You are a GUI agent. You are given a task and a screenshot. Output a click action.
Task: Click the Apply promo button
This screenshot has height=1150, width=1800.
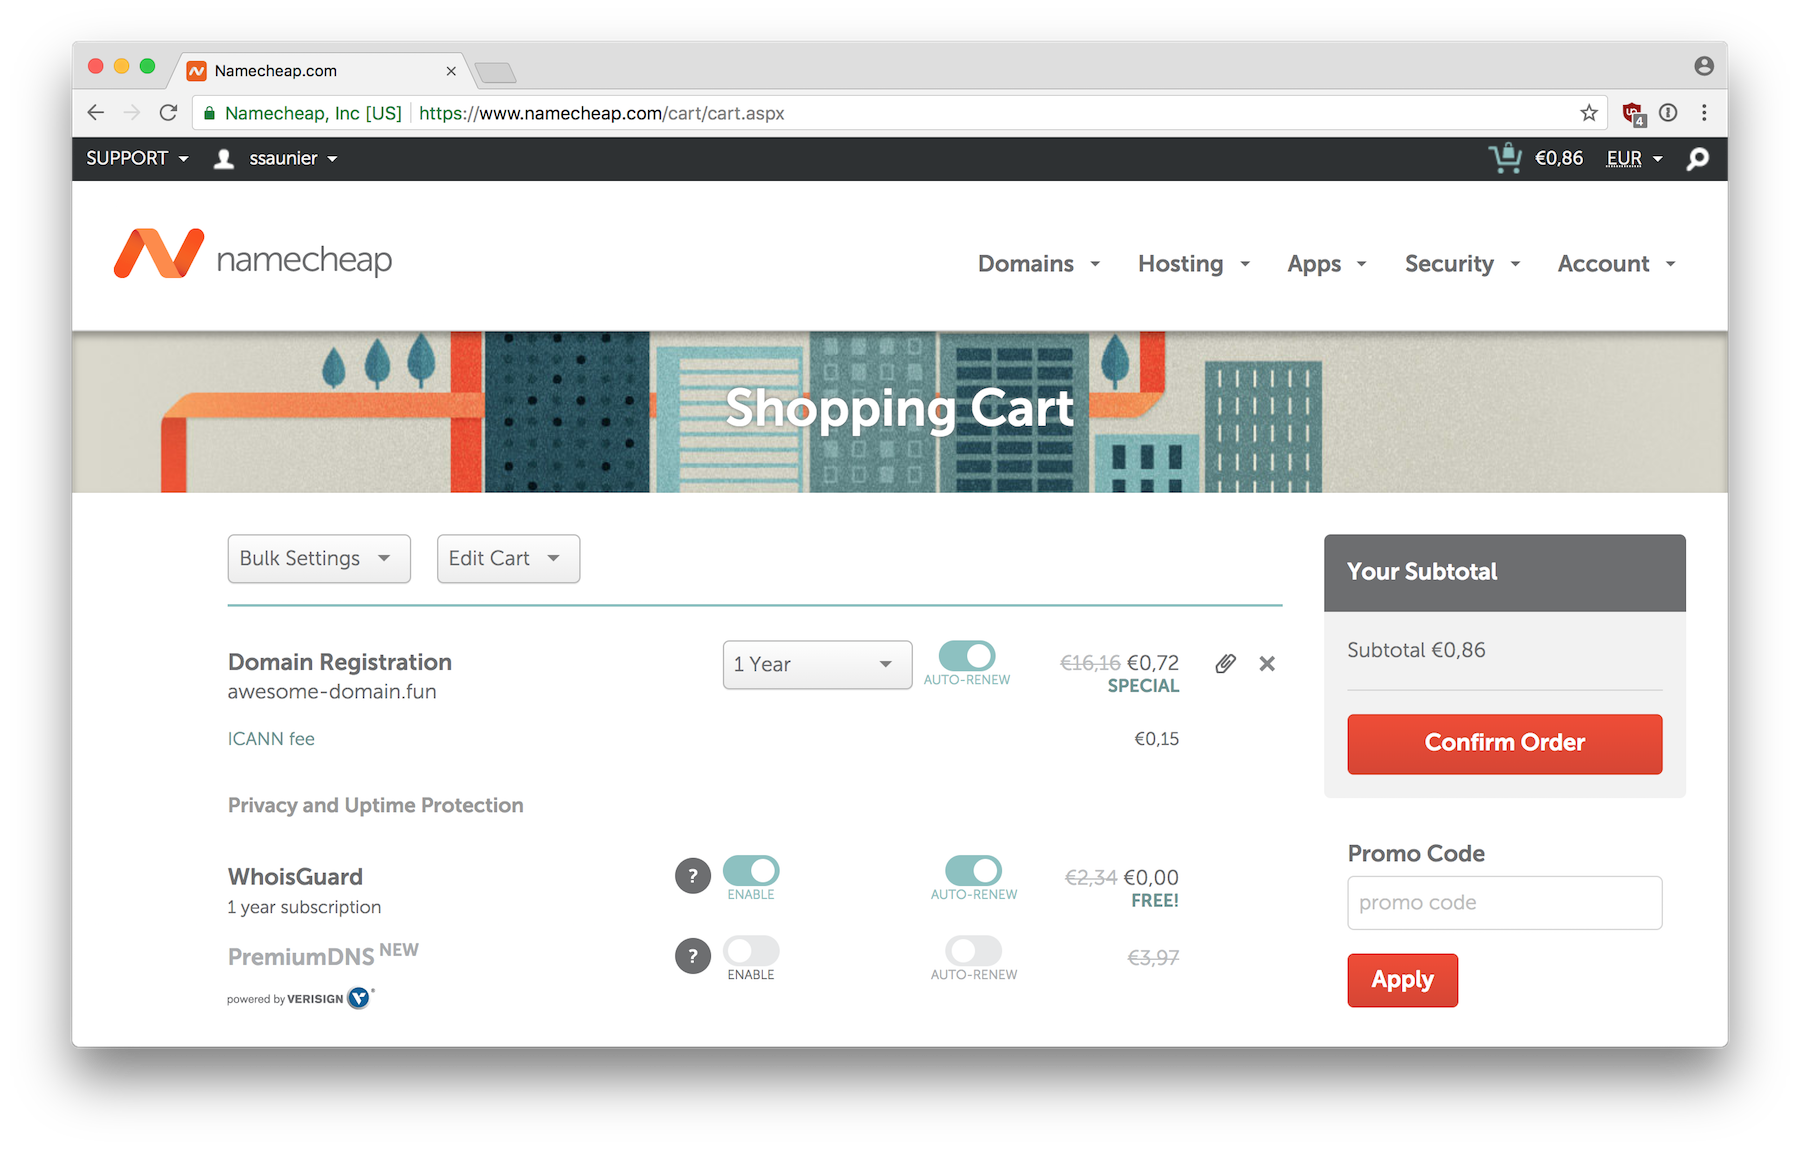(1402, 980)
